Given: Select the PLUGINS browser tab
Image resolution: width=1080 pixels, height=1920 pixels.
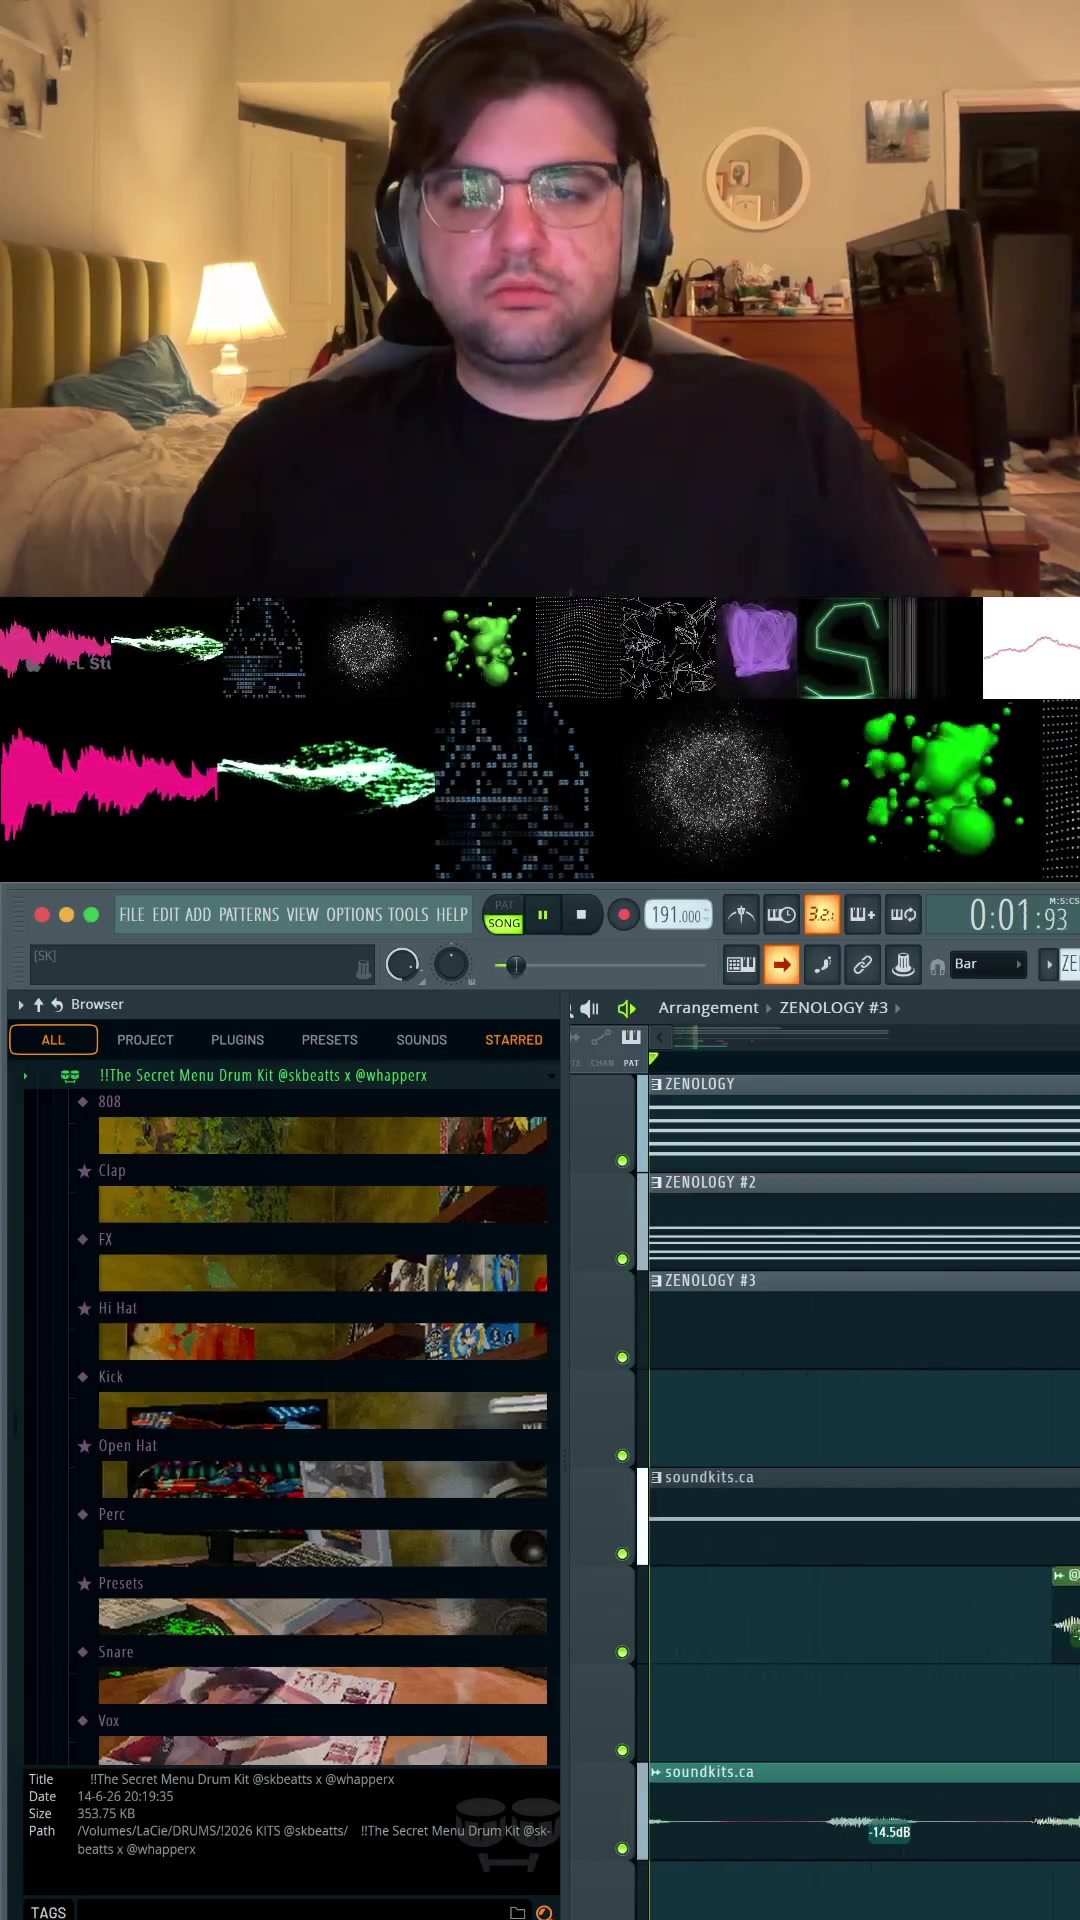Looking at the screenshot, I should (237, 1040).
